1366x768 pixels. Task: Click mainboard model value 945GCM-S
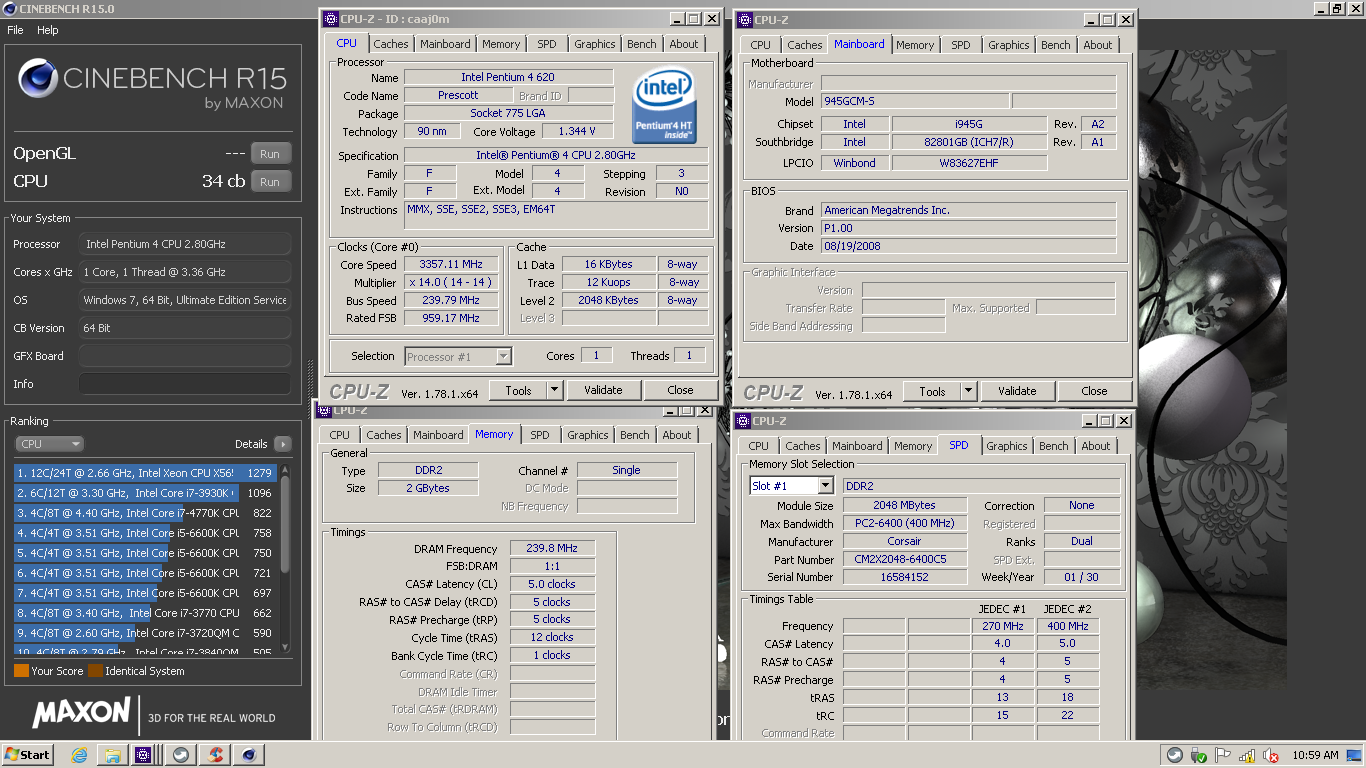914,101
